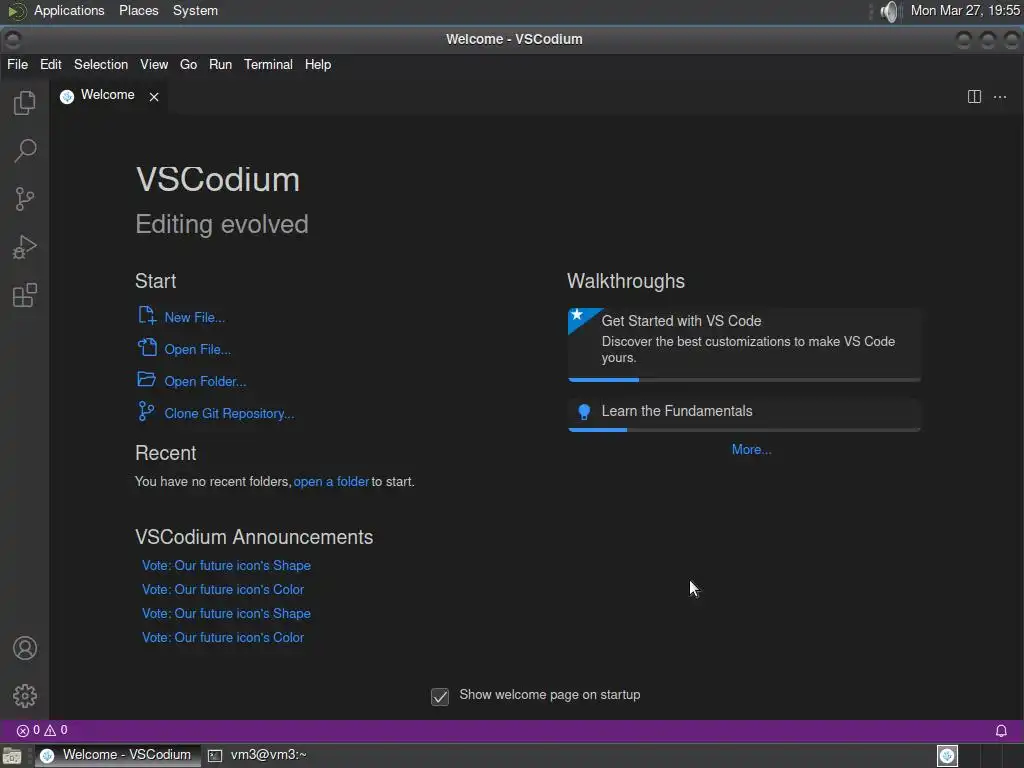This screenshot has width=1024, height=768.
Task: Open the Accounts menu icon
Action: click(25, 648)
